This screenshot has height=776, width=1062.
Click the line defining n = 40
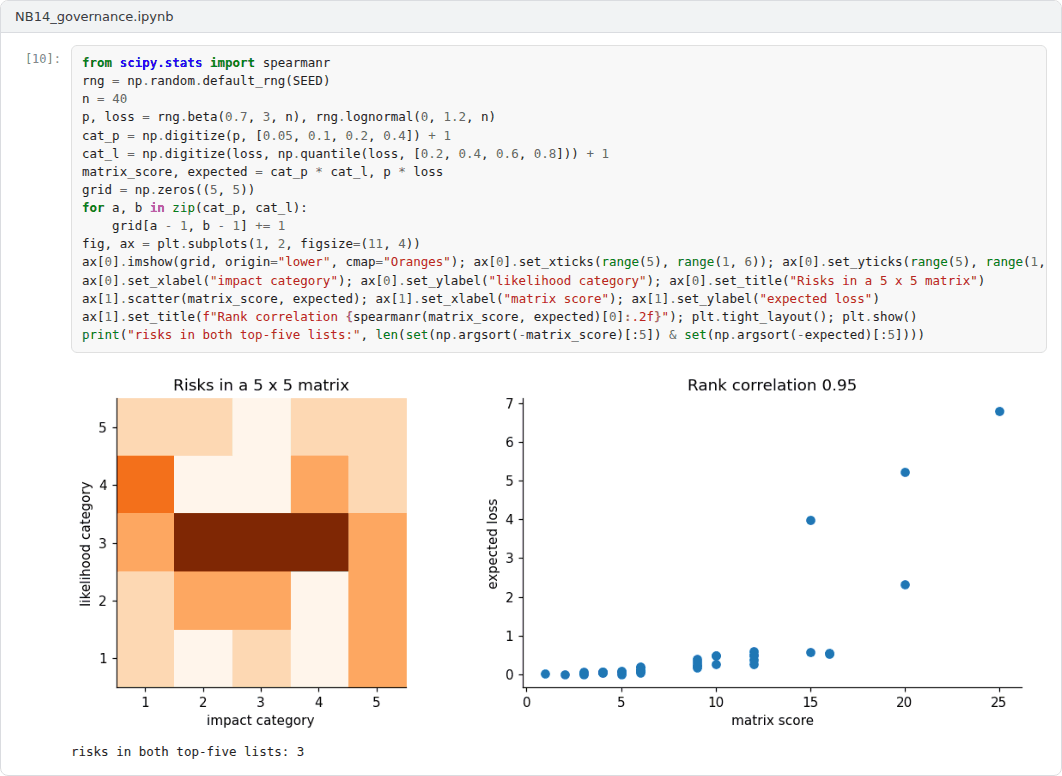click(104, 99)
